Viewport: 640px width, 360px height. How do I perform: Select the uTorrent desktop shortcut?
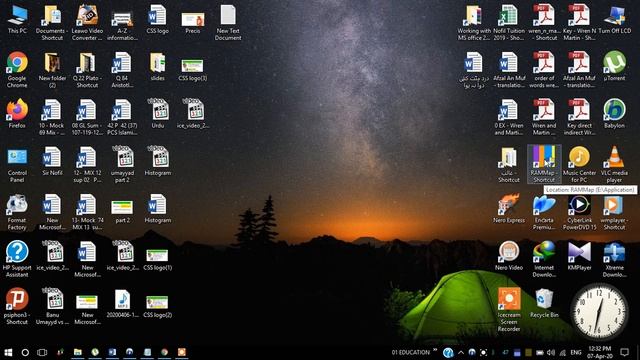(615, 66)
